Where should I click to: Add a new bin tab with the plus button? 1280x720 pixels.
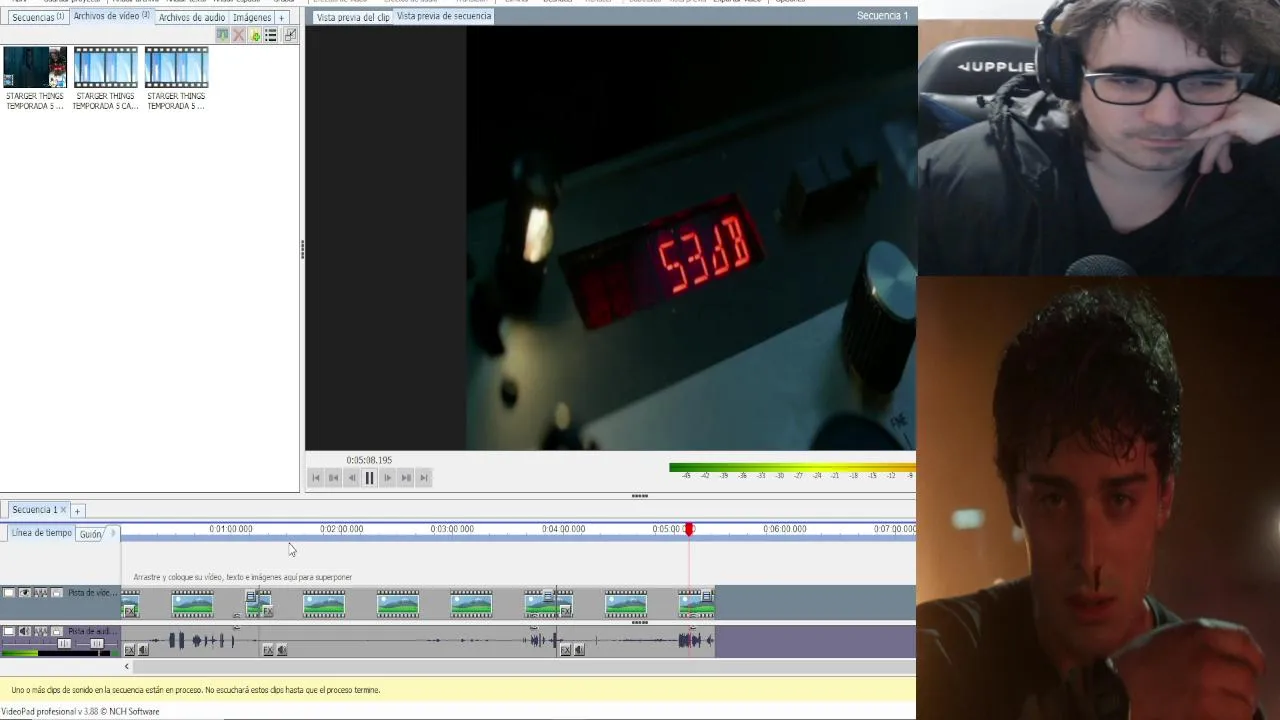click(x=282, y=17)
